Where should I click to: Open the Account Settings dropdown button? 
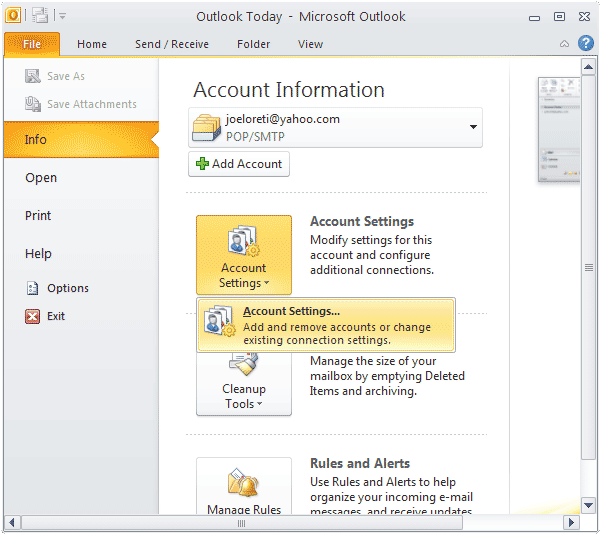244,254
